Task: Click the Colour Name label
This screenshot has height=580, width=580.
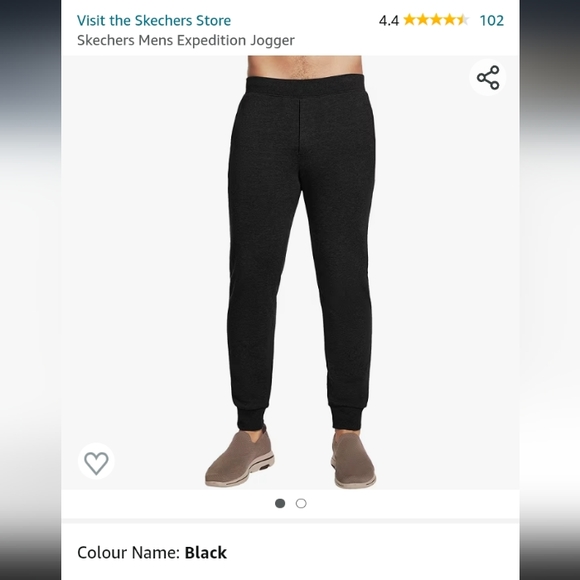Action: click(128, 553)
